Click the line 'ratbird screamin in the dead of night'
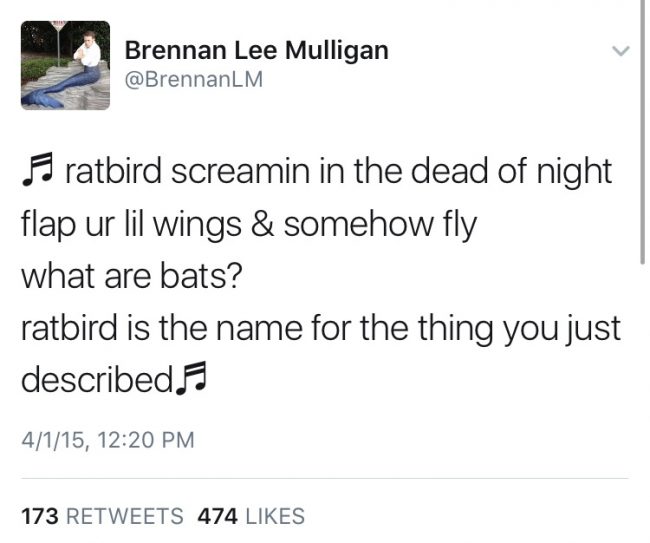Screen dimensions: 650x543 pyautogui.click(x=338, y=171)
